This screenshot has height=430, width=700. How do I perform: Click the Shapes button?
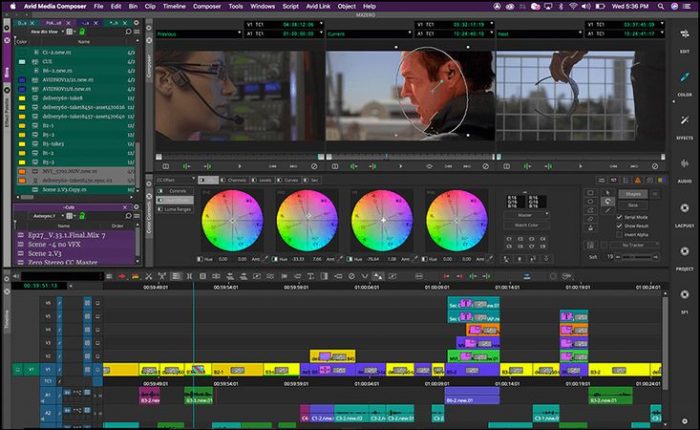tap(632, 194)
